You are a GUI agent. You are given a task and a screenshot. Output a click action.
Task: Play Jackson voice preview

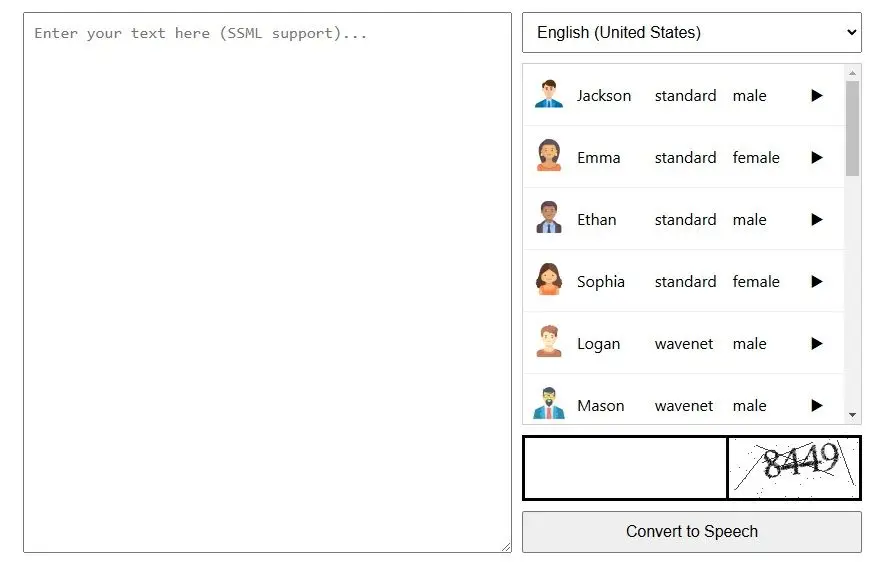pos(817,96)
